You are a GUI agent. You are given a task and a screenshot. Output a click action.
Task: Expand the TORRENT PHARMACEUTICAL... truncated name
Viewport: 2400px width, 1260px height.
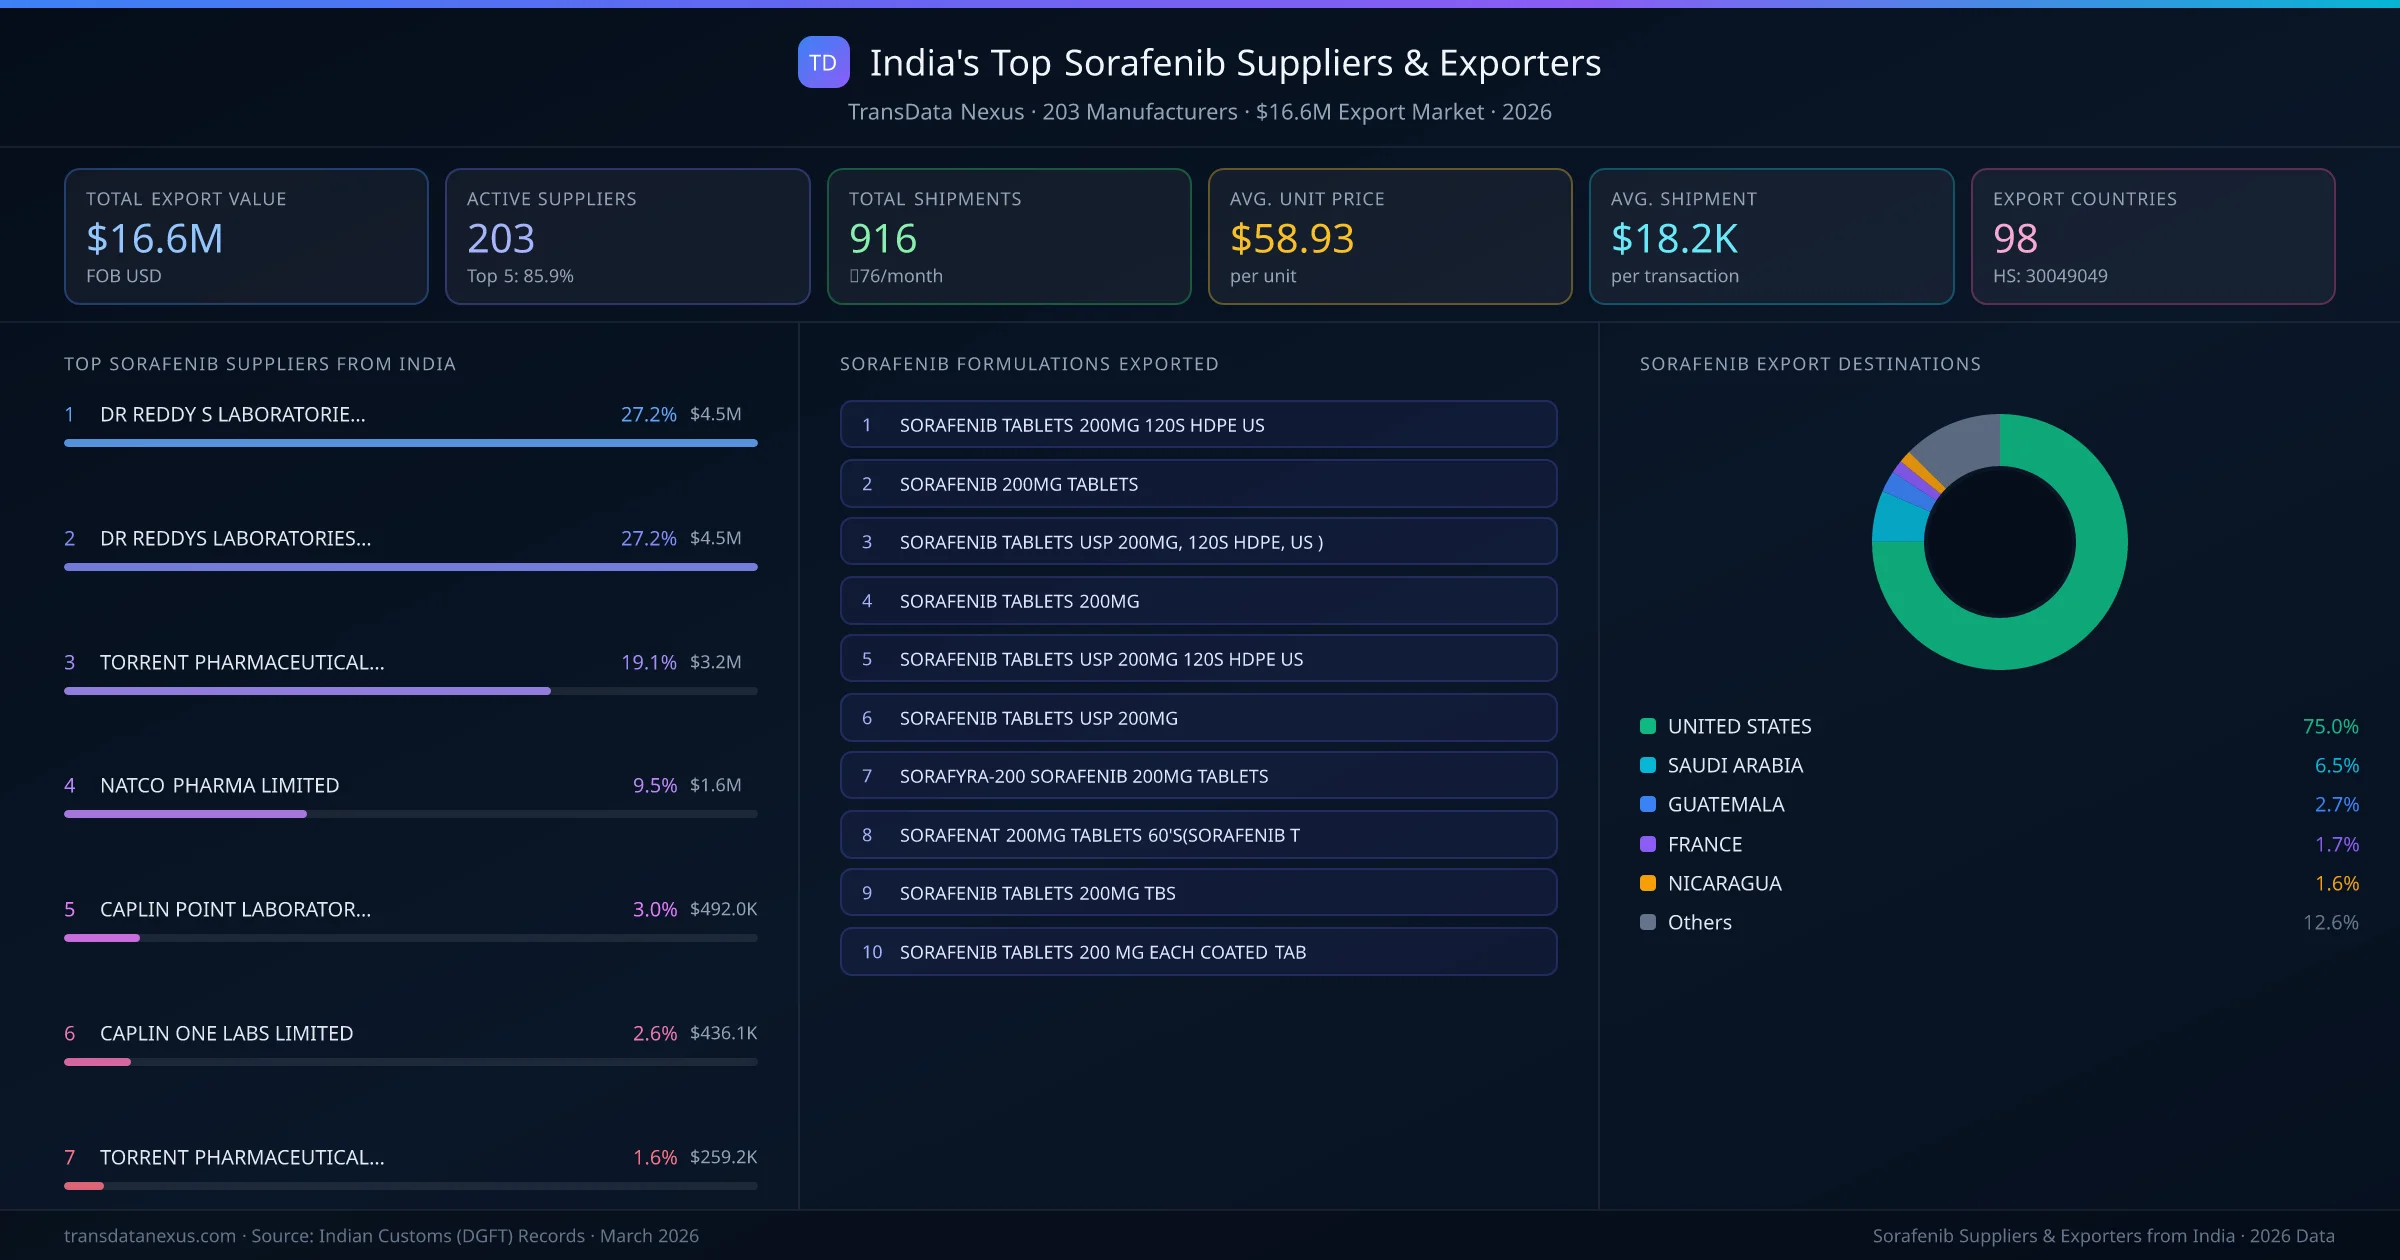(x=241, y=662)
